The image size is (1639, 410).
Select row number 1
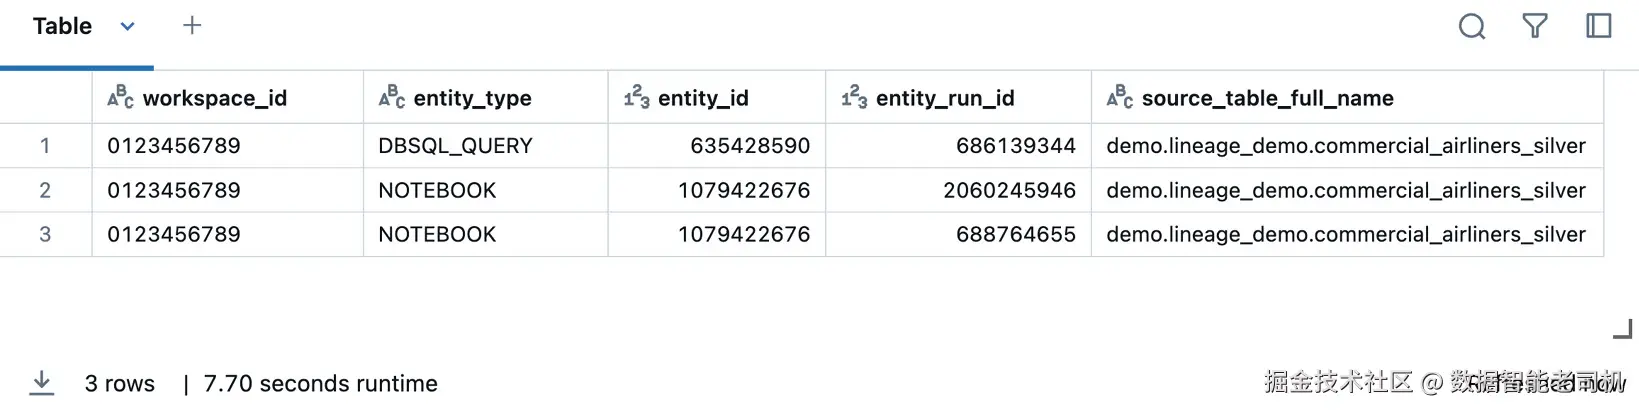pyautogui.click(x=45, y=146)
